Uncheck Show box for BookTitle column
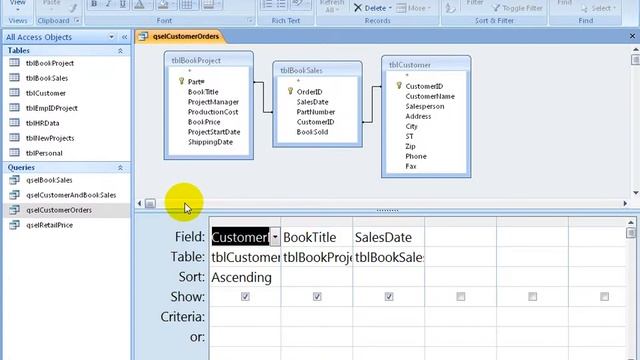640x360 pixels. 317,297
